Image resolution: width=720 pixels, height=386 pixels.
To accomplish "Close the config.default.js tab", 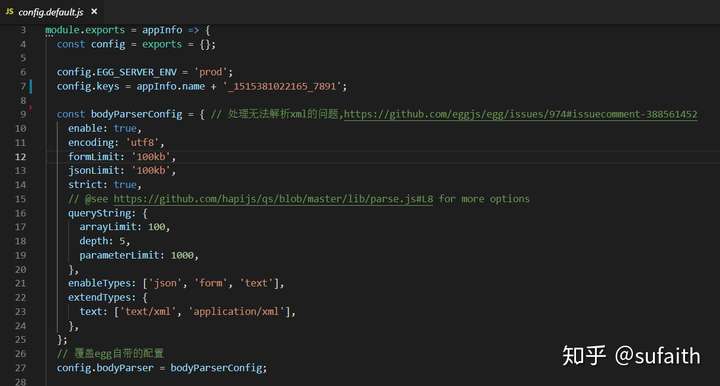I will coord(94,11).
